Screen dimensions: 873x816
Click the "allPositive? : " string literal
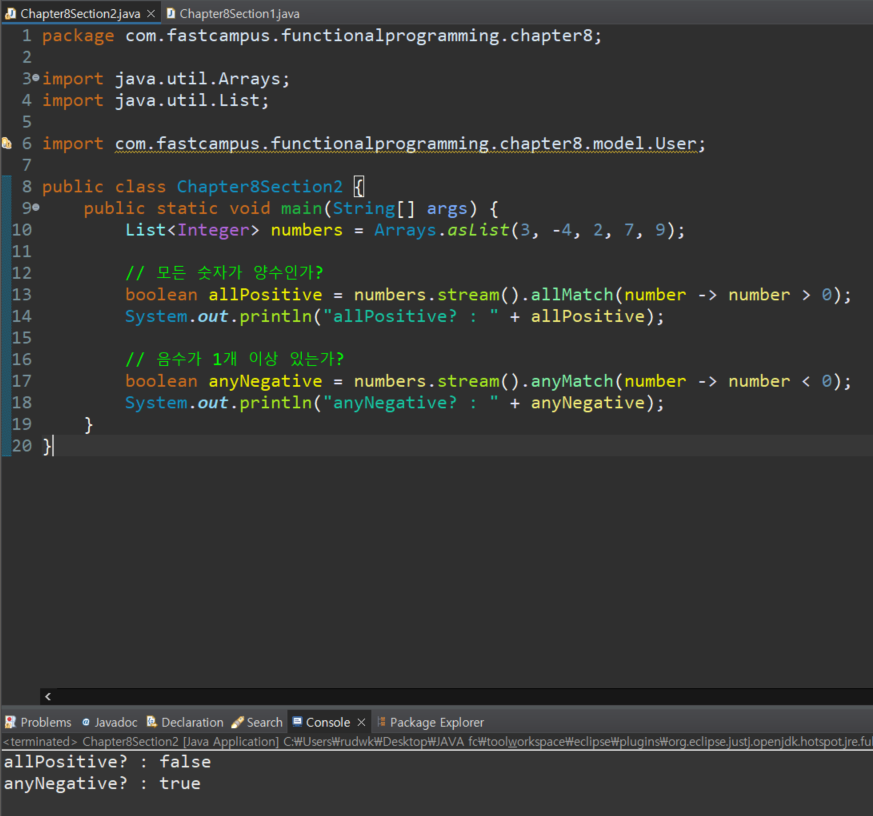click(411, 316)
